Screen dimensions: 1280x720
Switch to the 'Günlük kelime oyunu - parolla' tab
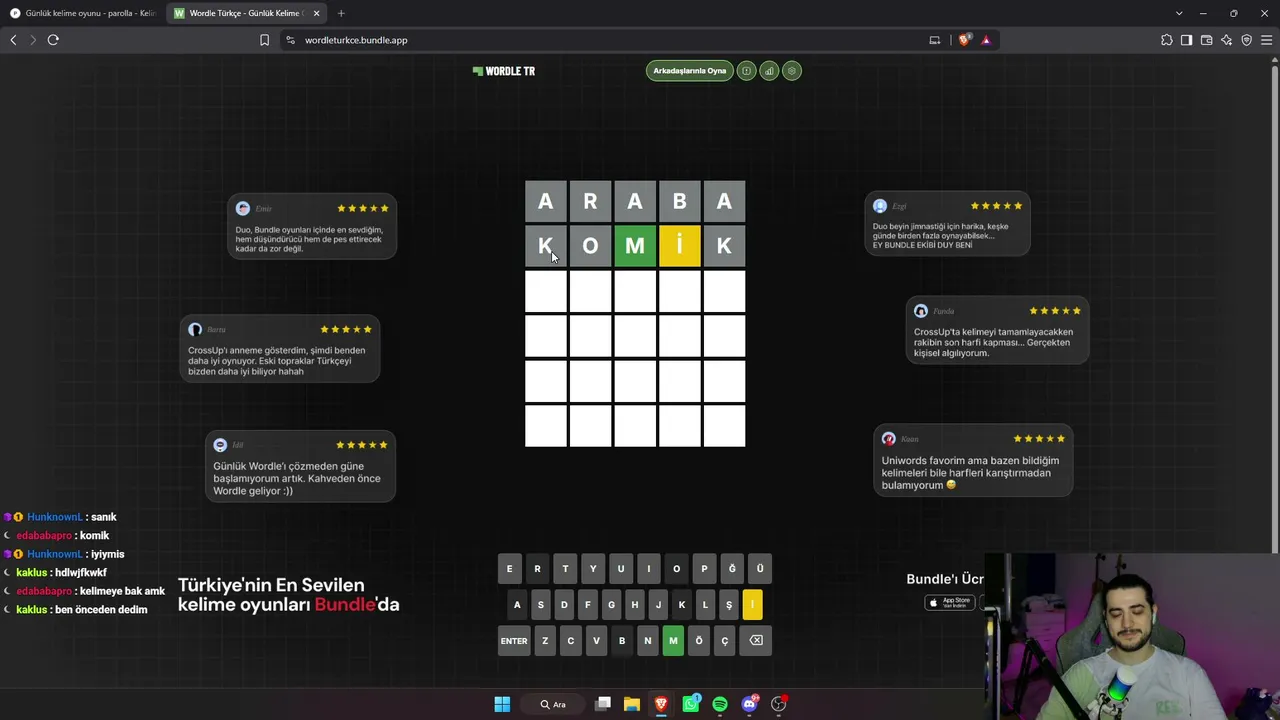click(x=82, y=13)
